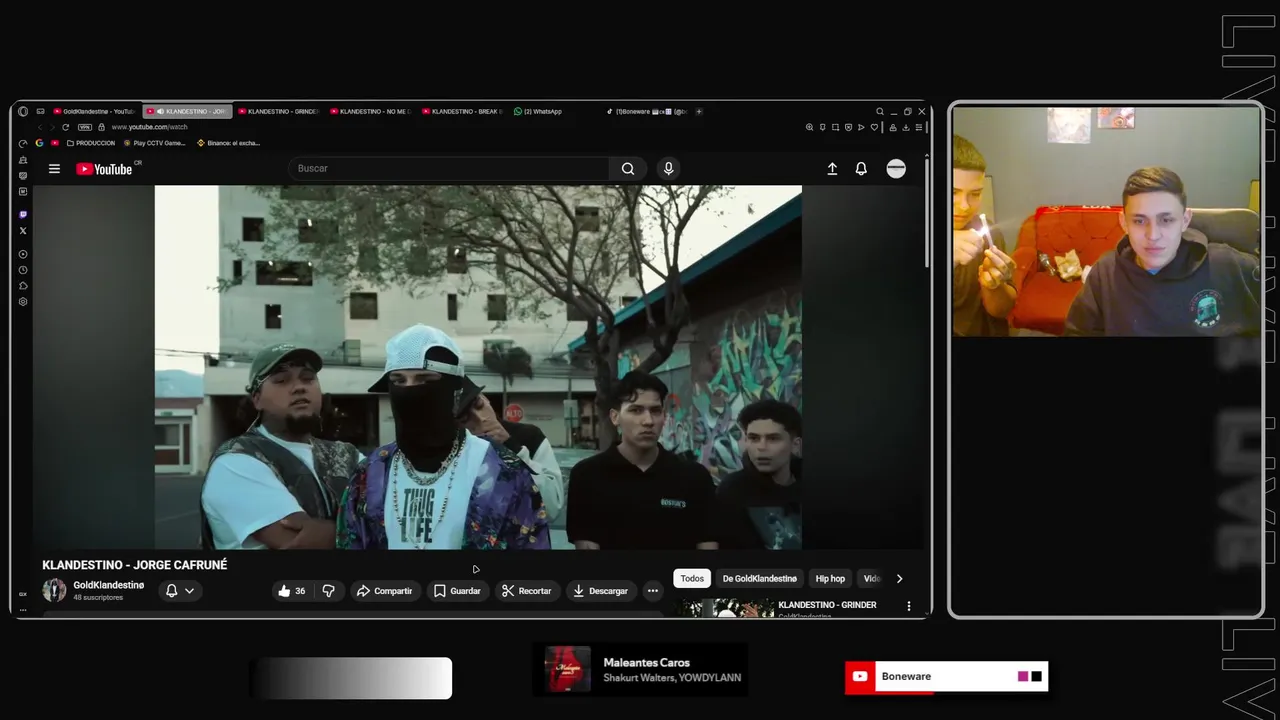Like the video with thumbs-up
1280x720 pixels.
click(293, 591)
